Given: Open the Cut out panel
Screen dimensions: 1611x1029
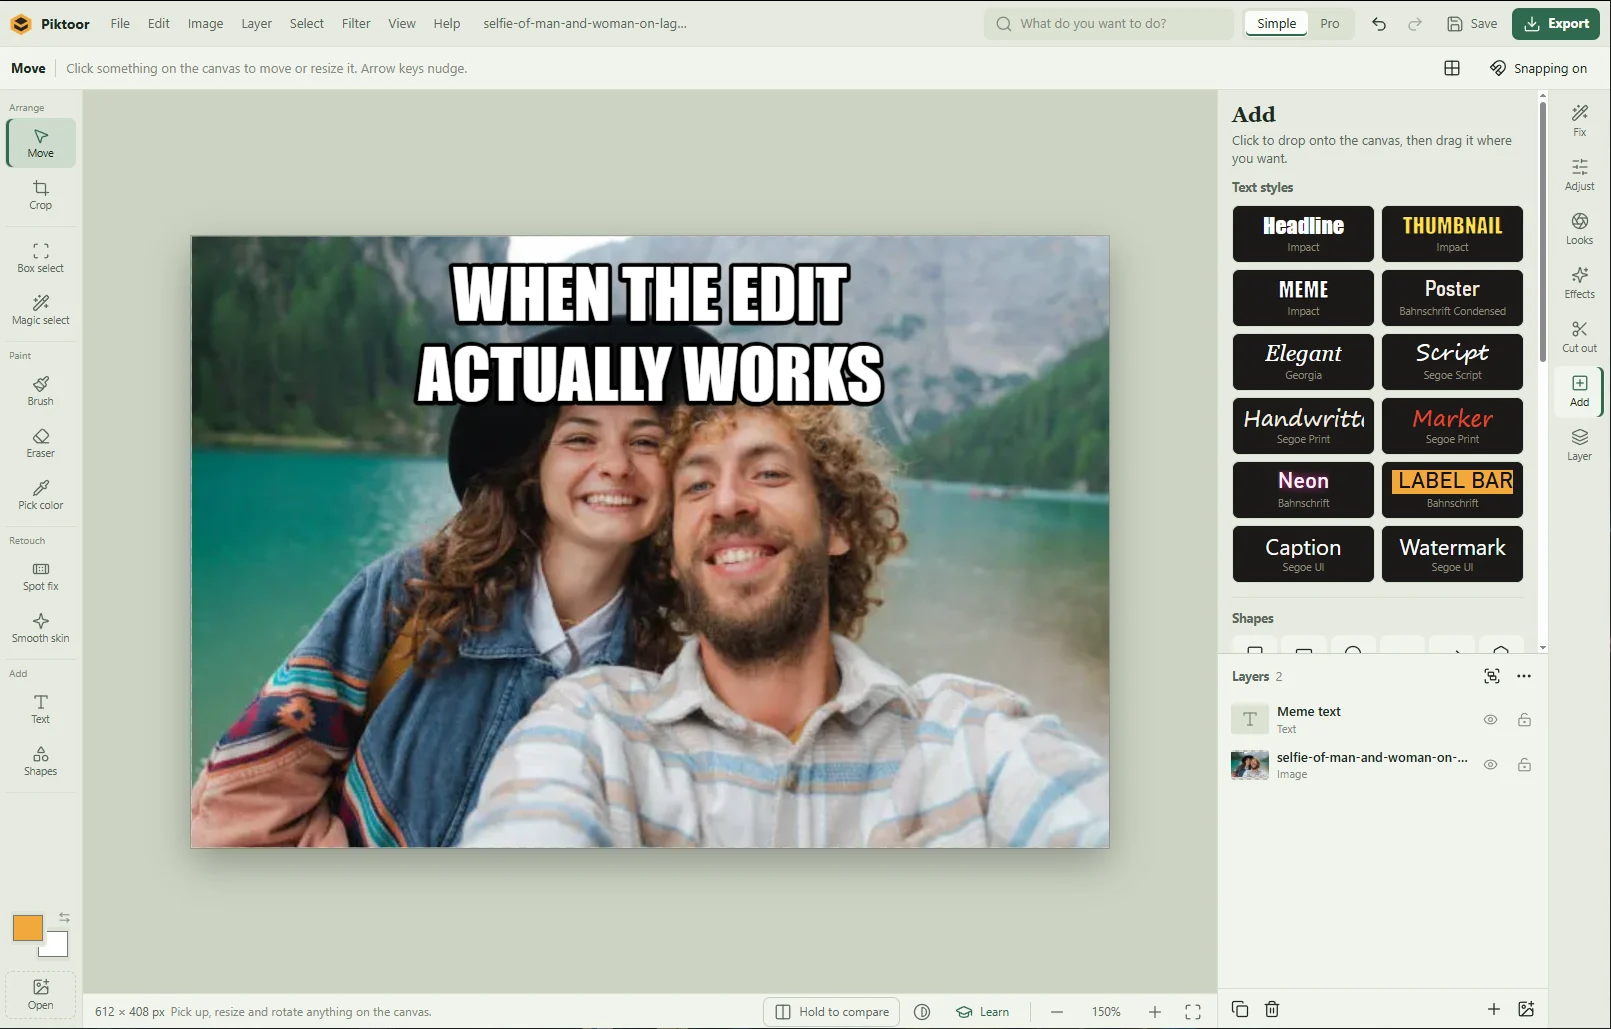Looking at the screenshot, I should coord(1579,336).
